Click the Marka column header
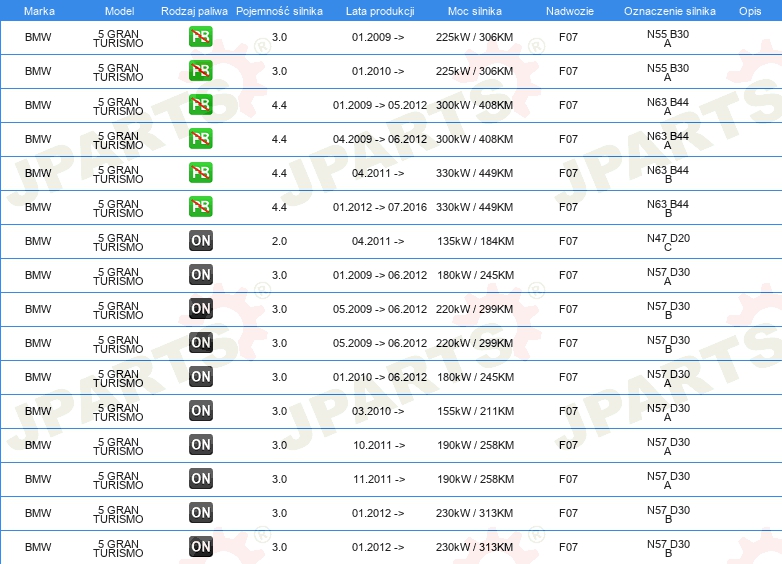This screenshot has height=564, width=782. (x=39, y=11)
